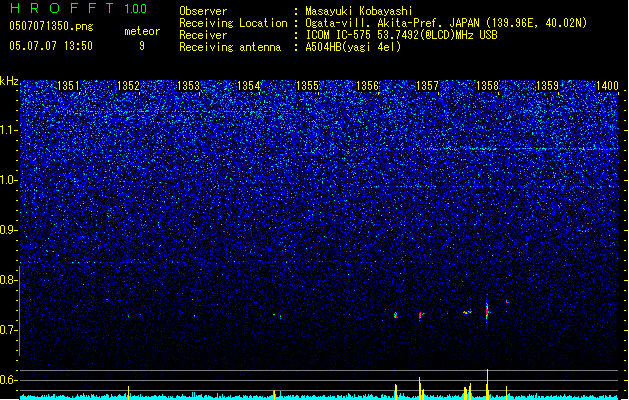
Task: Click the yellow signal peak at 1352
Action: [128, 393]
